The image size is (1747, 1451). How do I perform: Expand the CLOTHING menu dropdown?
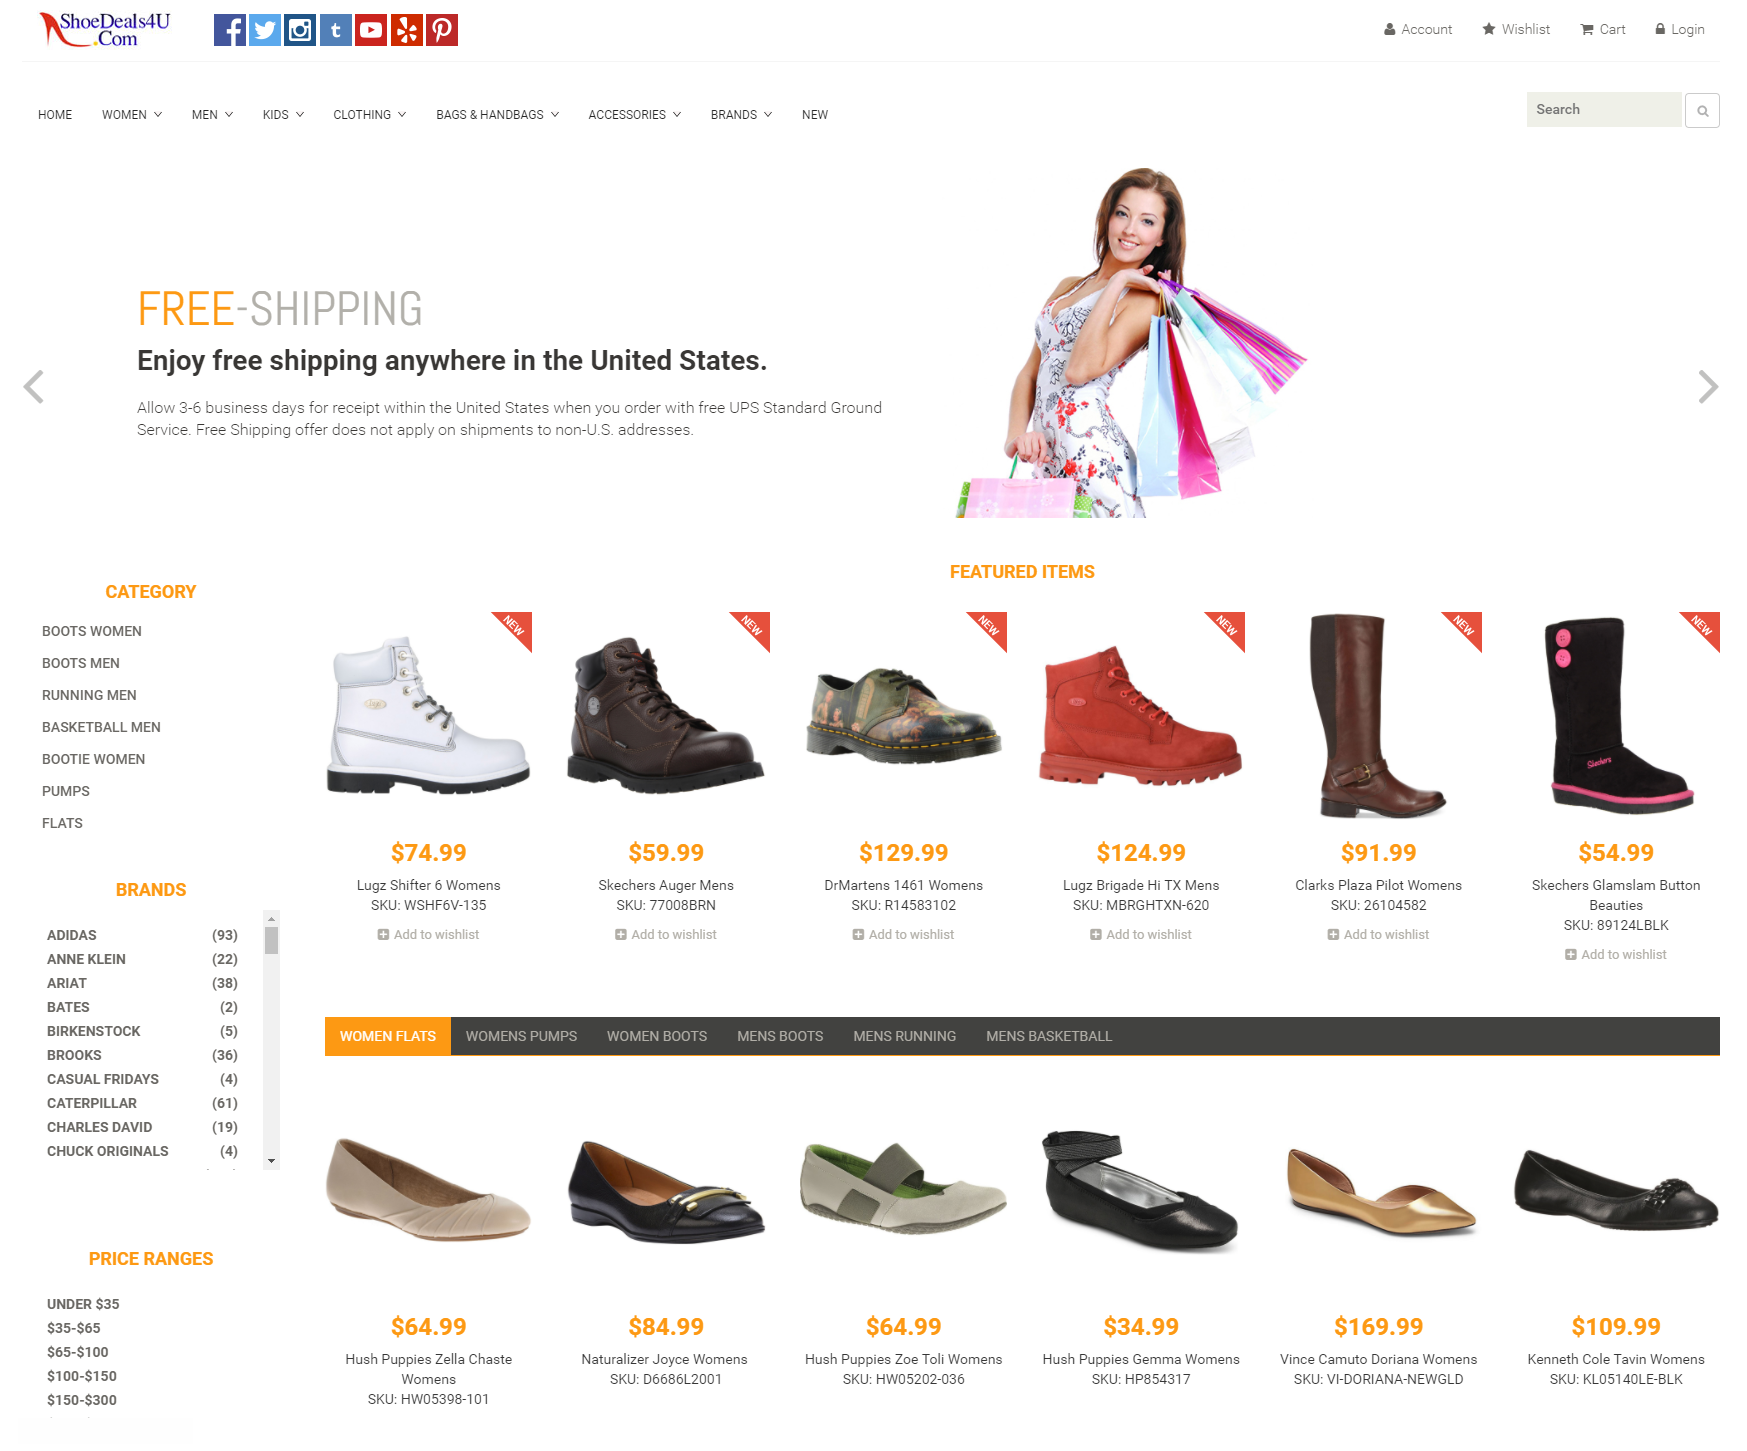click(x=370, y=115)
